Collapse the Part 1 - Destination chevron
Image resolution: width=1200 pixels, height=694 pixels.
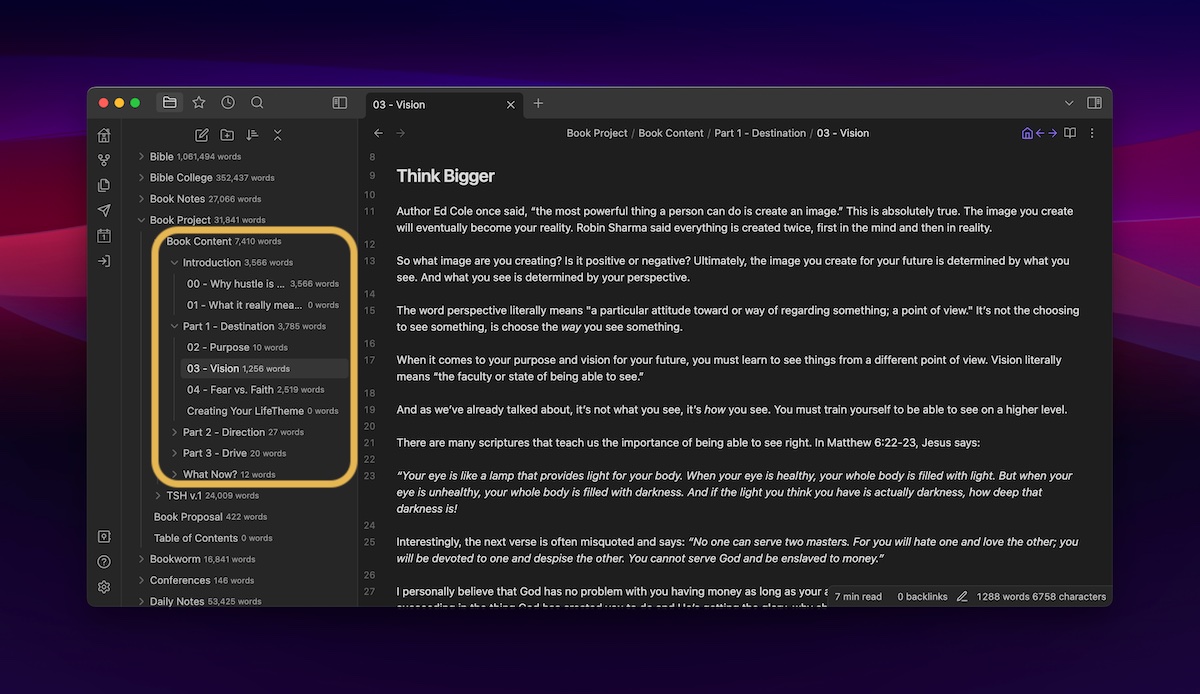coord(174,326)
